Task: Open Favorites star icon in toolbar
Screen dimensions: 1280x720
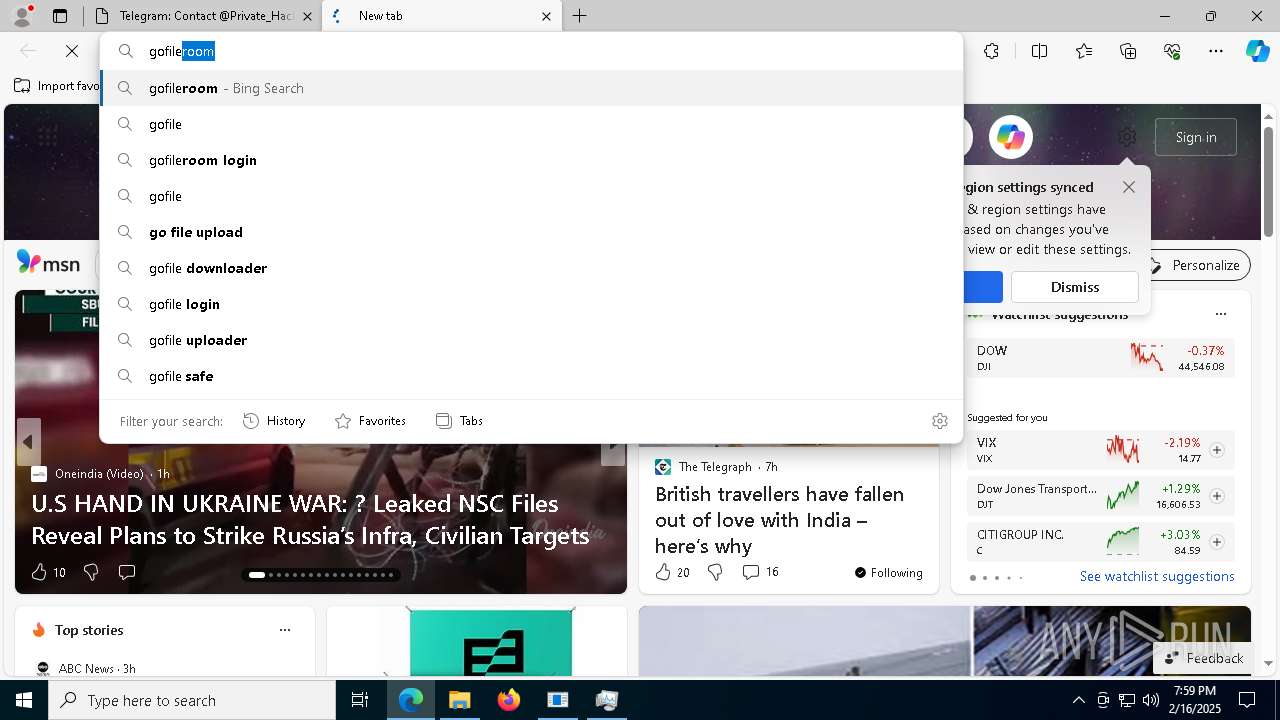Action: pos(1084,51)
